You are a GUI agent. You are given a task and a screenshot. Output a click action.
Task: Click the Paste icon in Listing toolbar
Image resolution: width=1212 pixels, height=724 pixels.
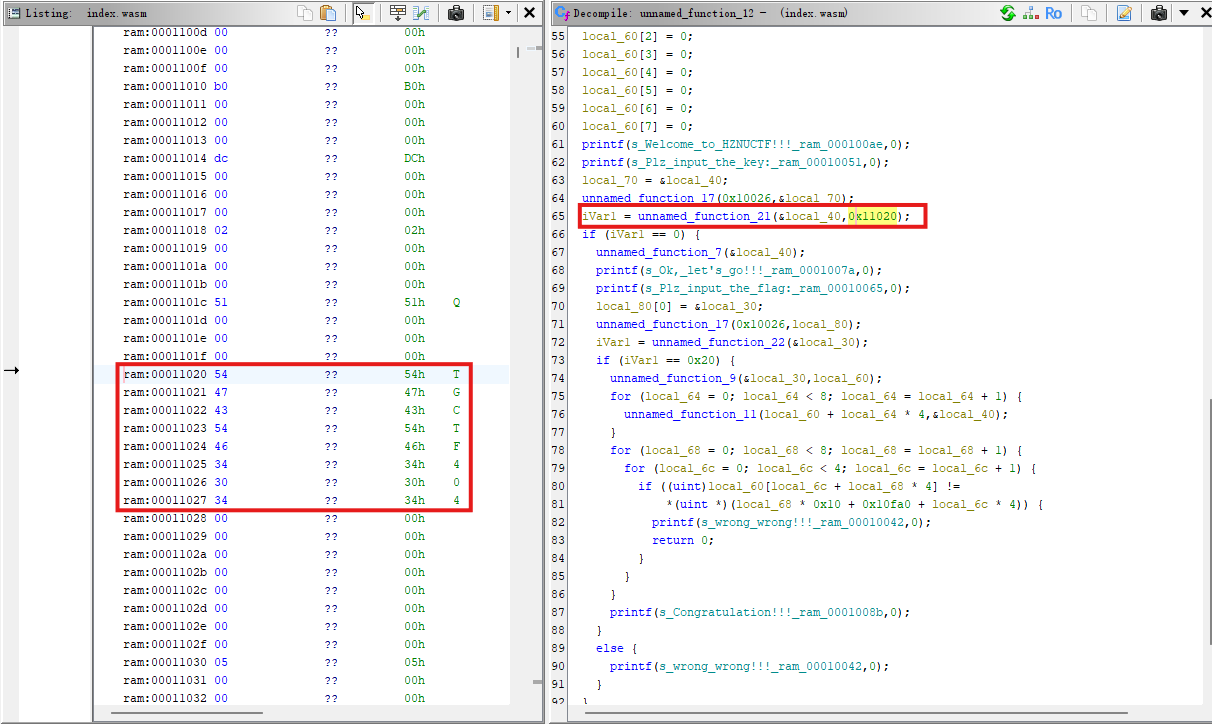328,13
